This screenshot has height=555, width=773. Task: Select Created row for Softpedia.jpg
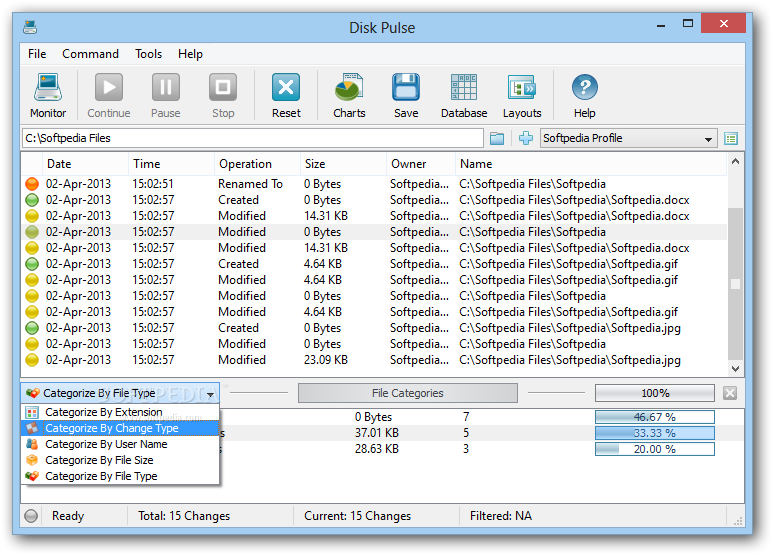point(374,328)
